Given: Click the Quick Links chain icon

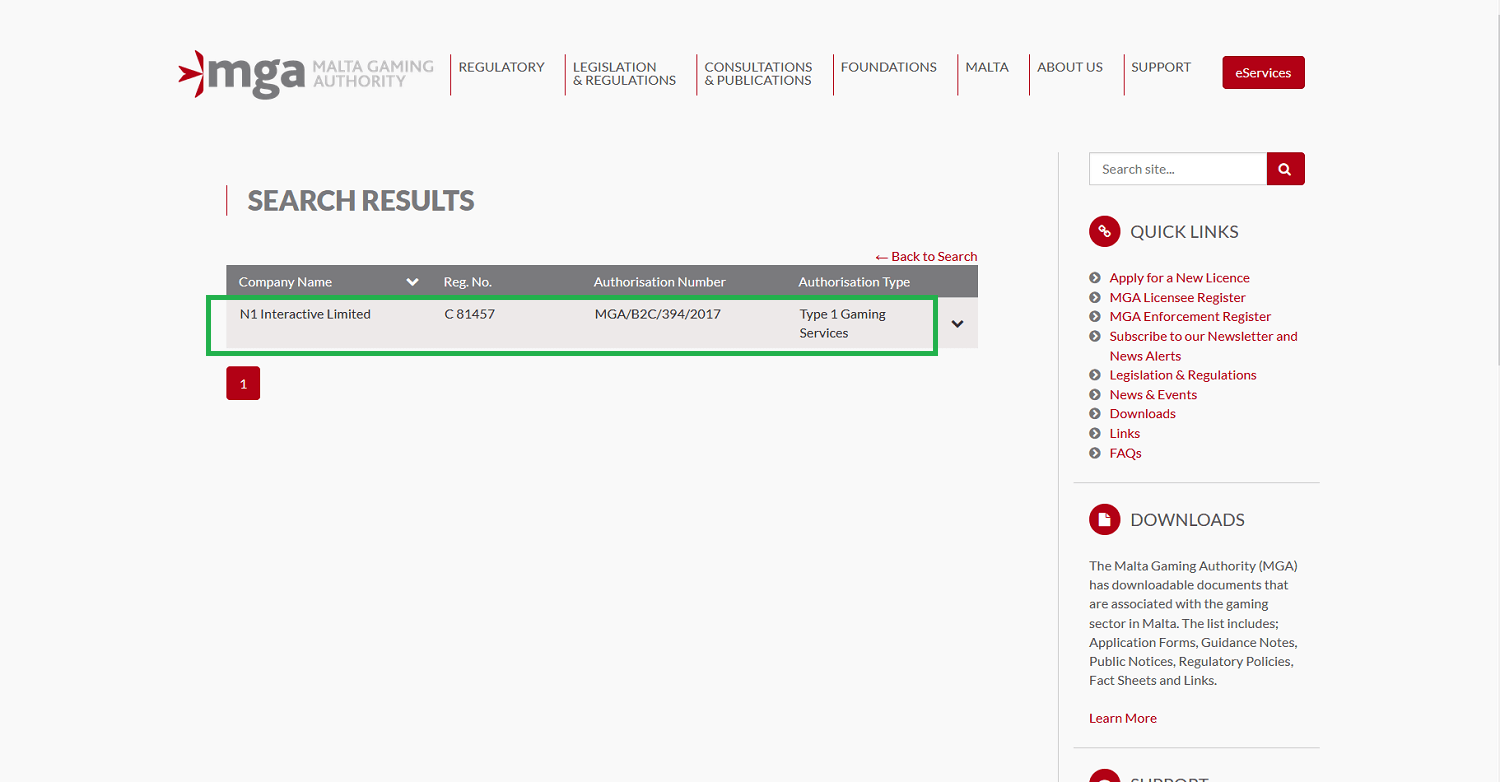Looking at the screenshot, I should coord(1104,231).
